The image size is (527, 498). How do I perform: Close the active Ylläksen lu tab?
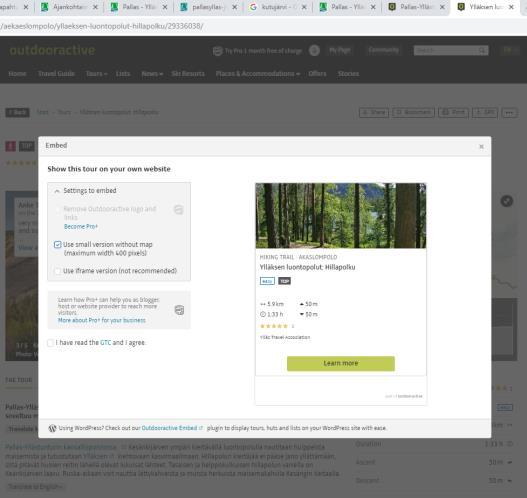[511, 7]
